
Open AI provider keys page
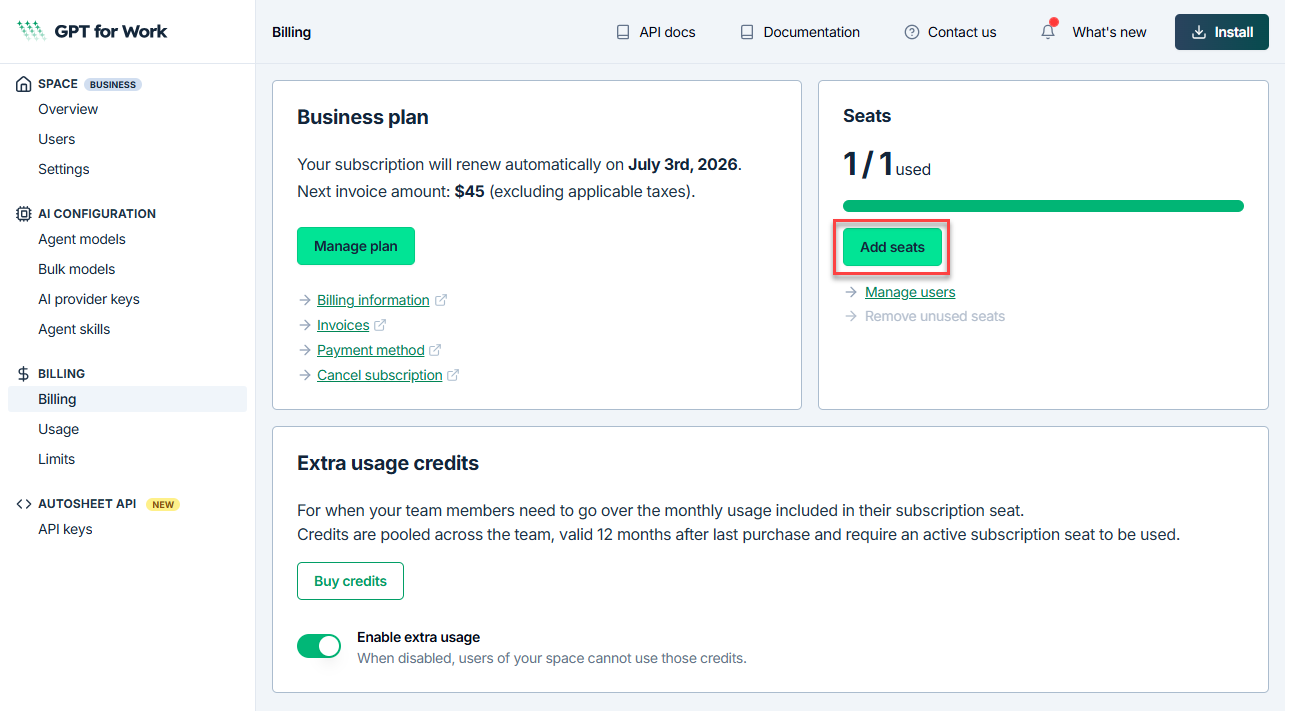pyautogui.click(x=89, y=299)
